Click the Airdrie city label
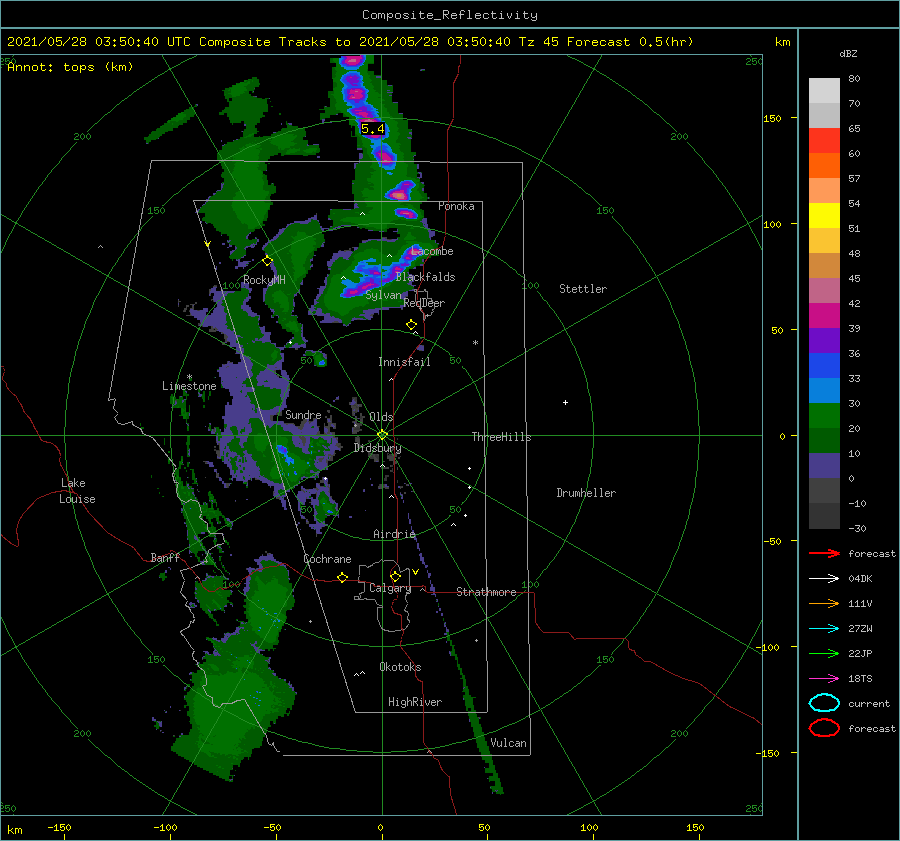The width and height of the screenshot is (900, 841). point(394,534)
